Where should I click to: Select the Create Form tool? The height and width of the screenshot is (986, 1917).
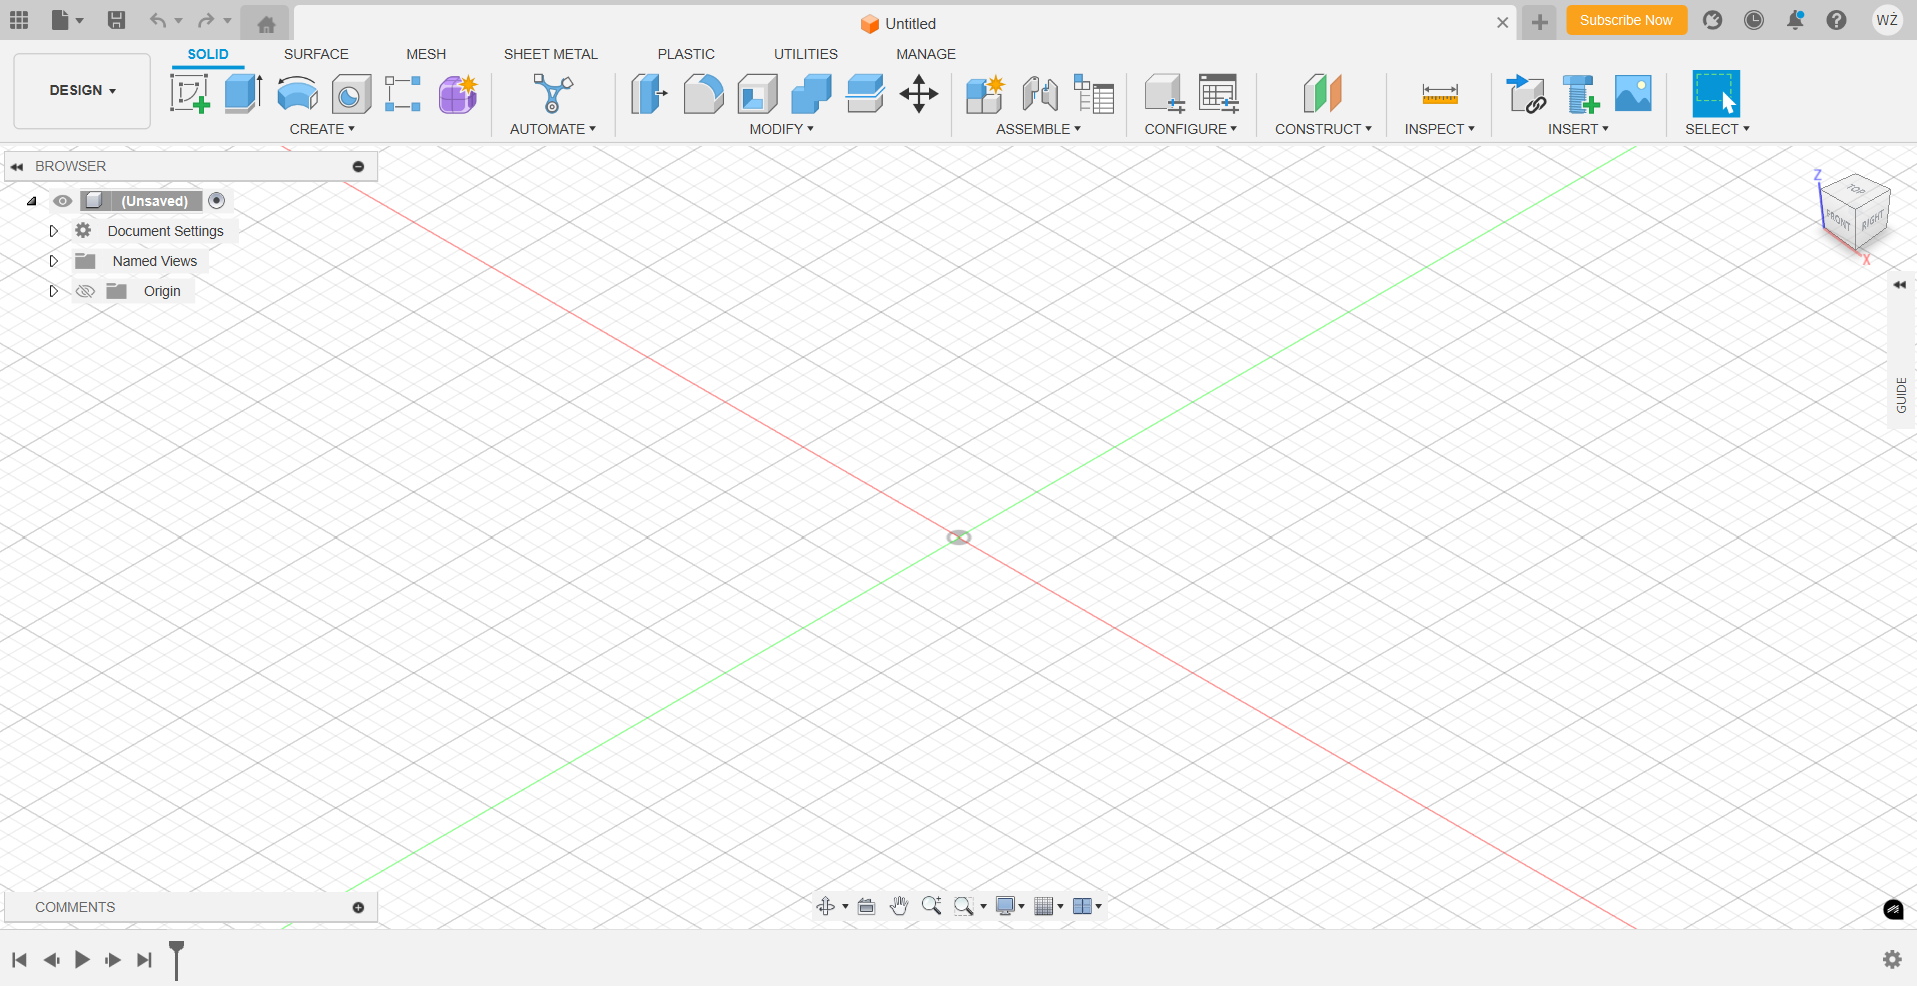[458, 94]
